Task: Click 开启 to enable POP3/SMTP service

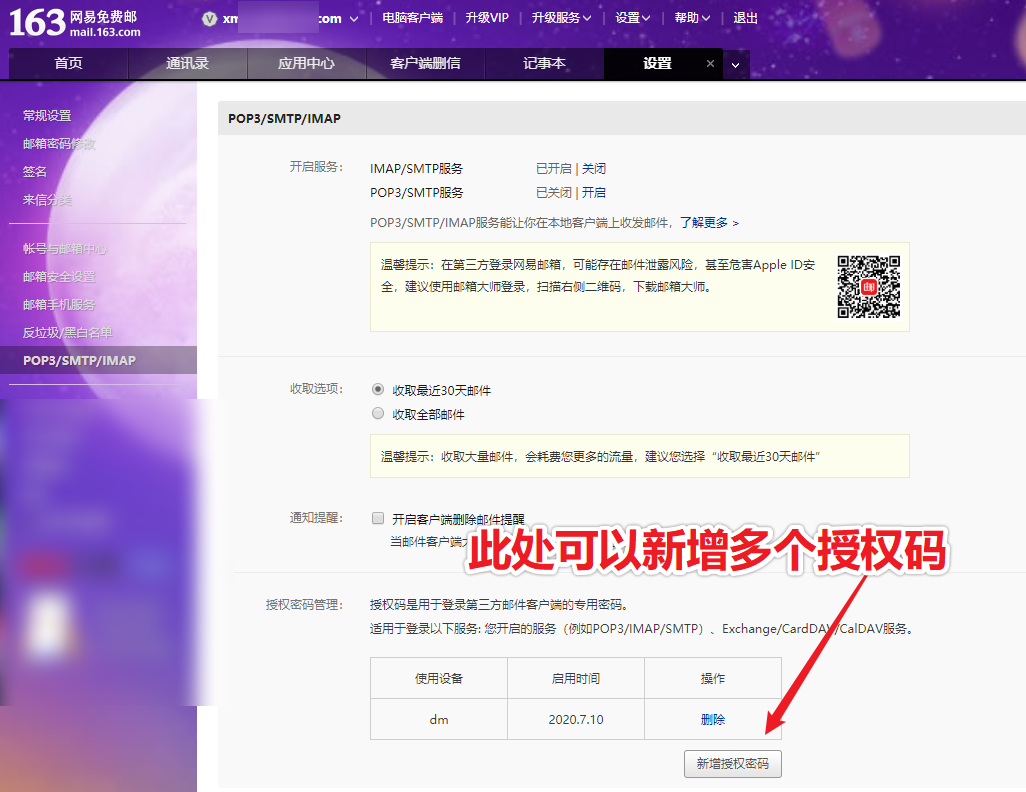Action: [594, 192]
